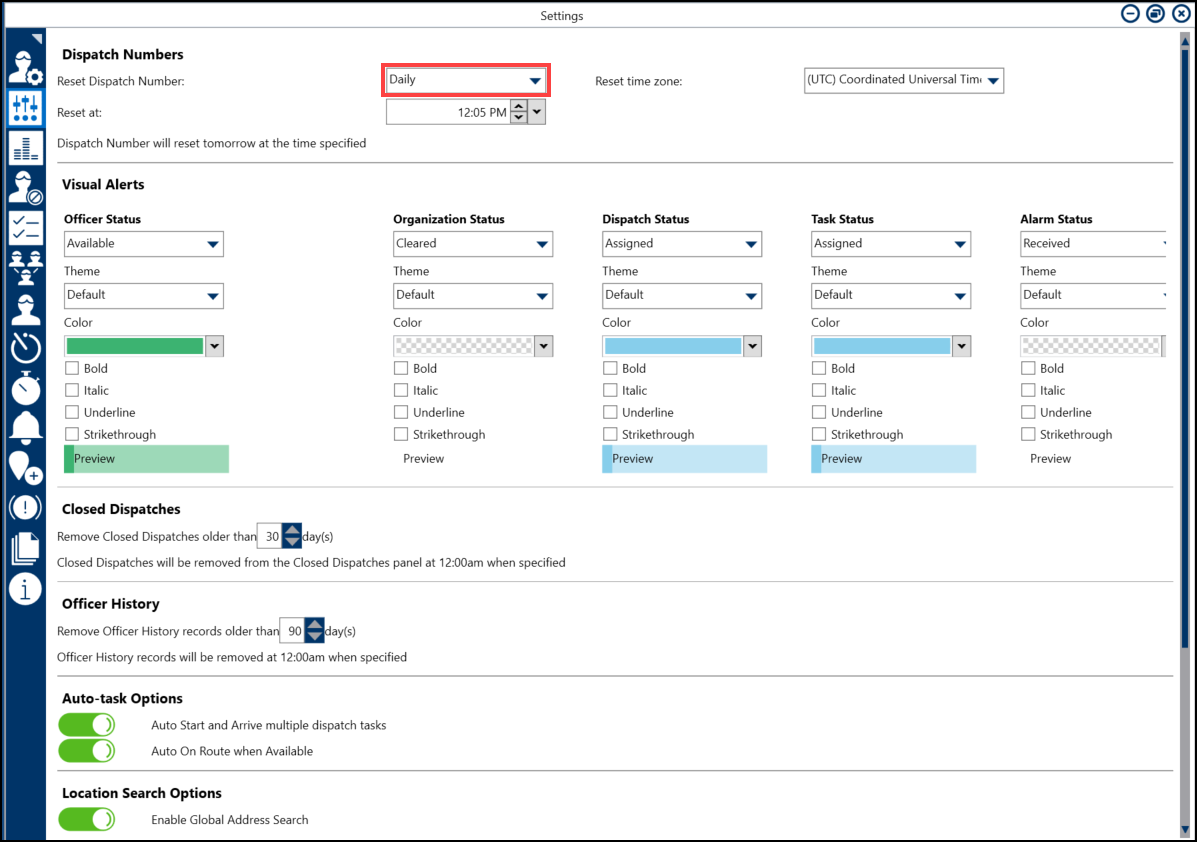Open the officer settings gear icon
This screenshot has height=842, width=1197.
pyautogui.click(x=25, y=66)
